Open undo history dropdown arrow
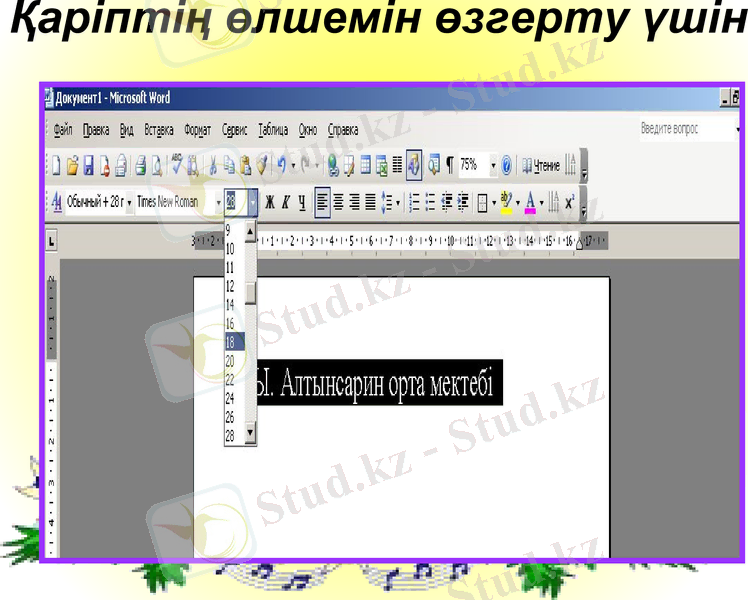 click(x=293, y=166)
